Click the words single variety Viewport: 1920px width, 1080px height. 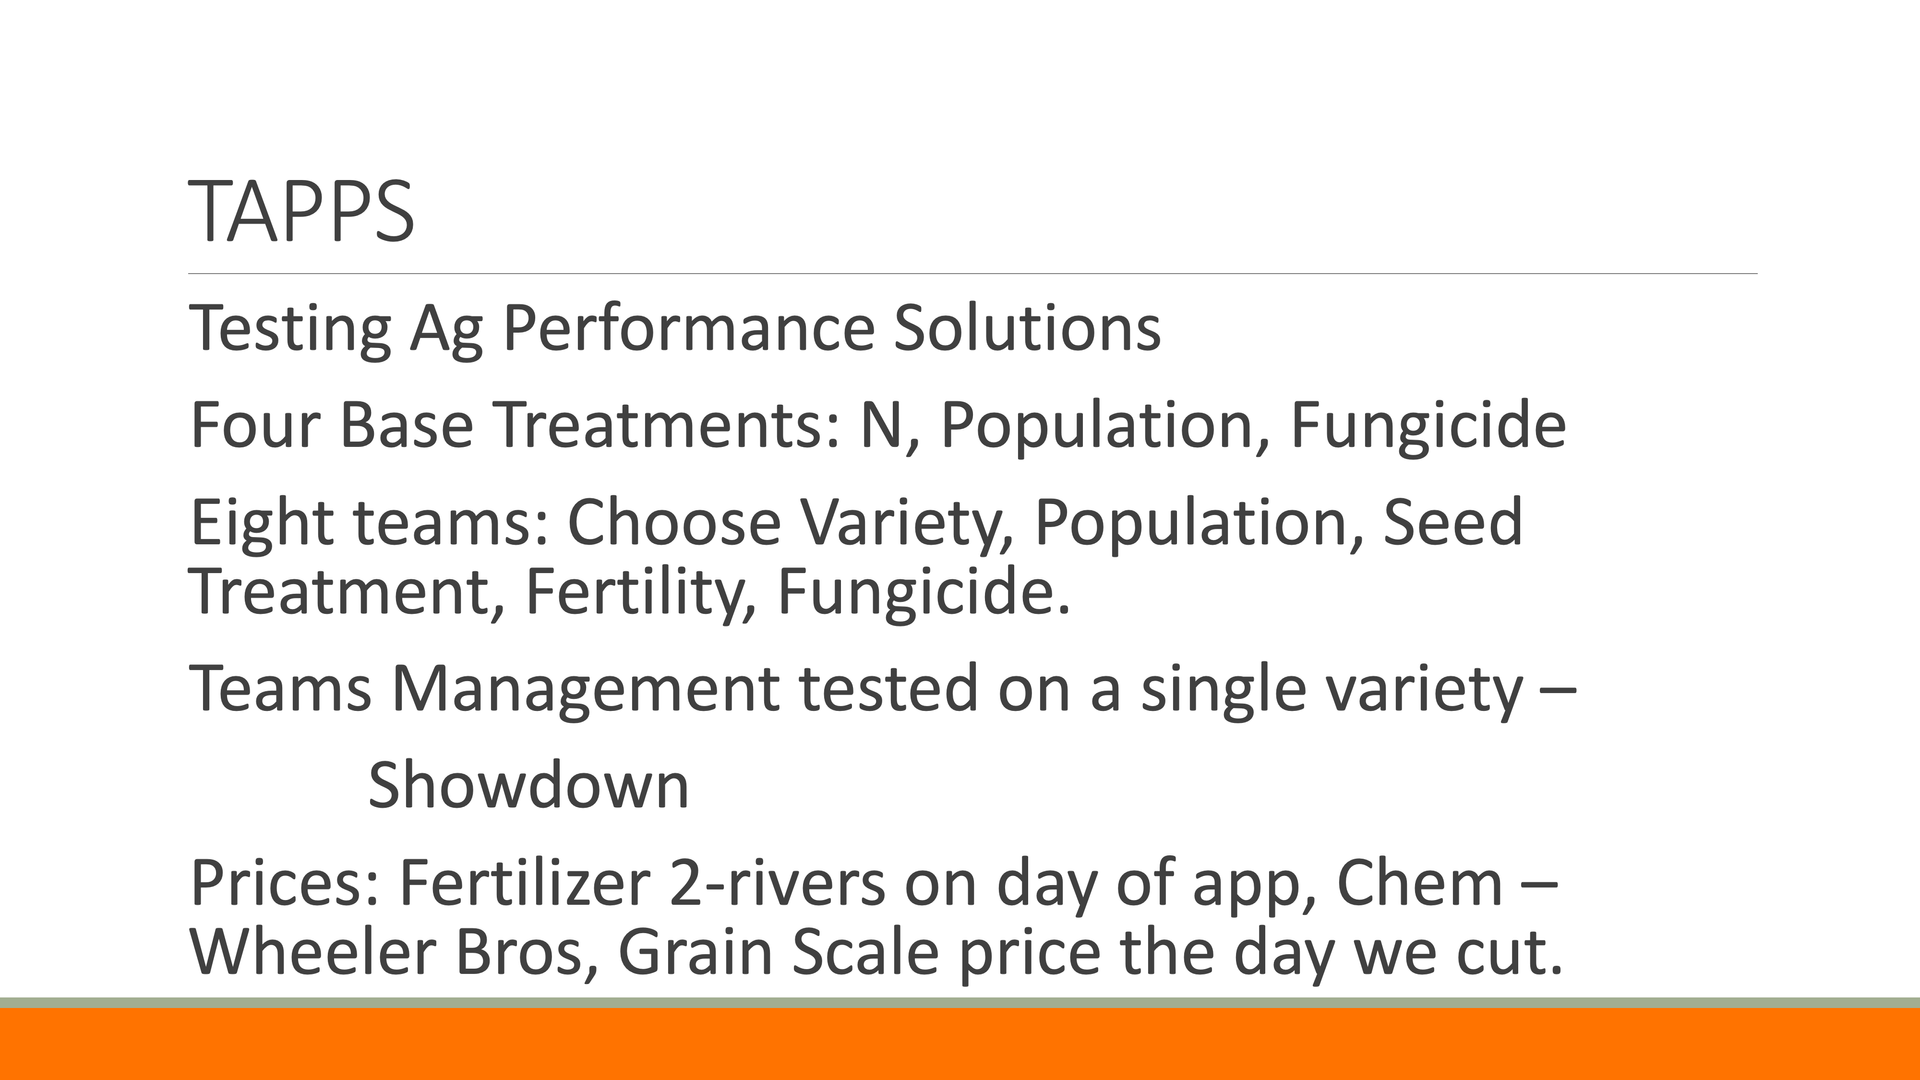pos(1331,689)
